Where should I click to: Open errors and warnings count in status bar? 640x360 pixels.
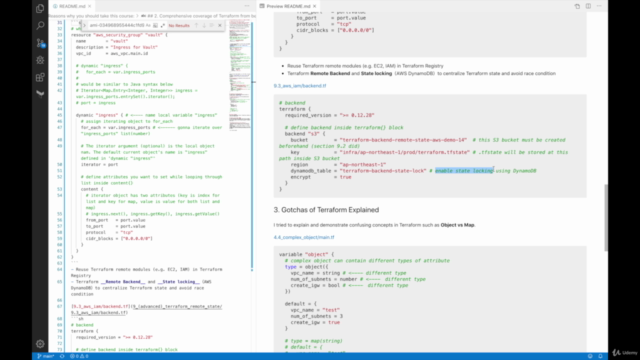pos(79,356)
